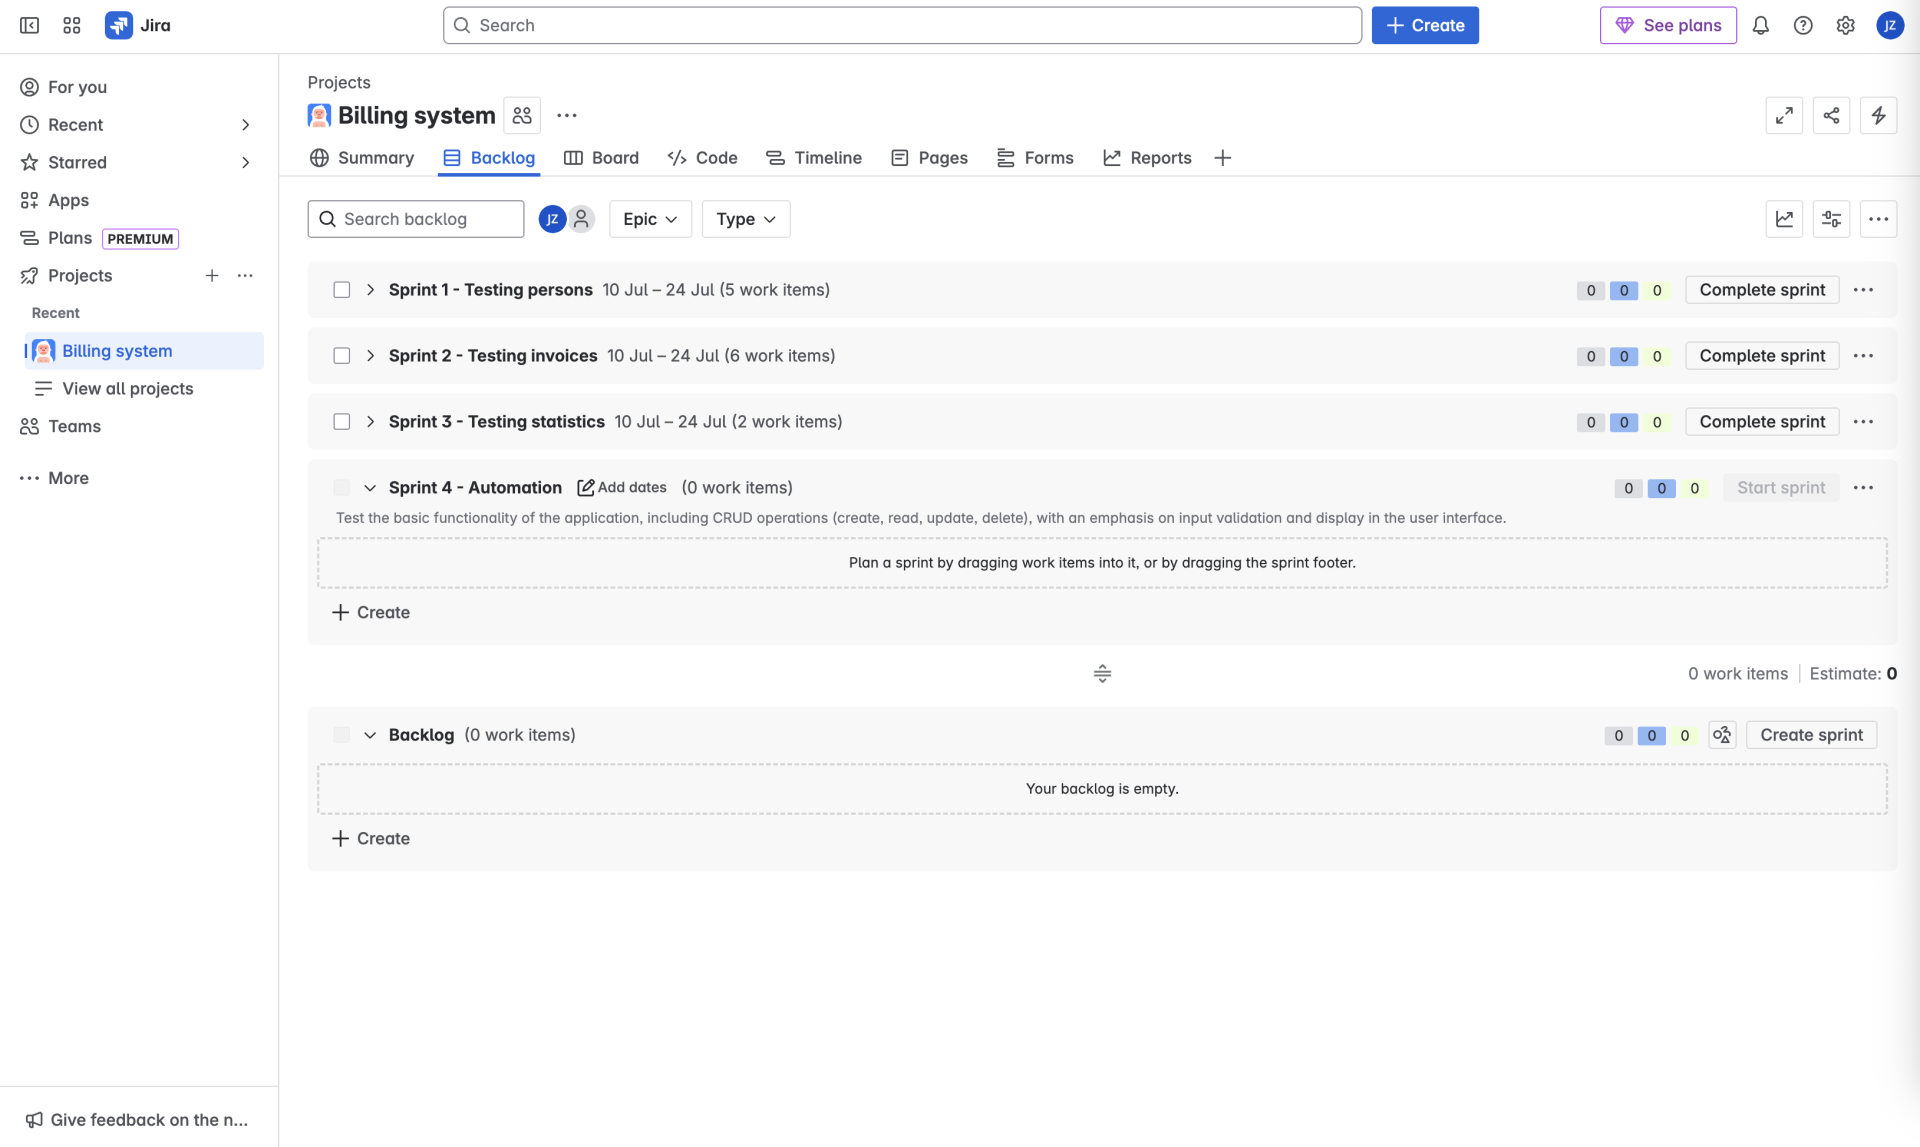Open the Timeline tab
Viewport: 1920px width, 1147px height.
click(814, 158)
